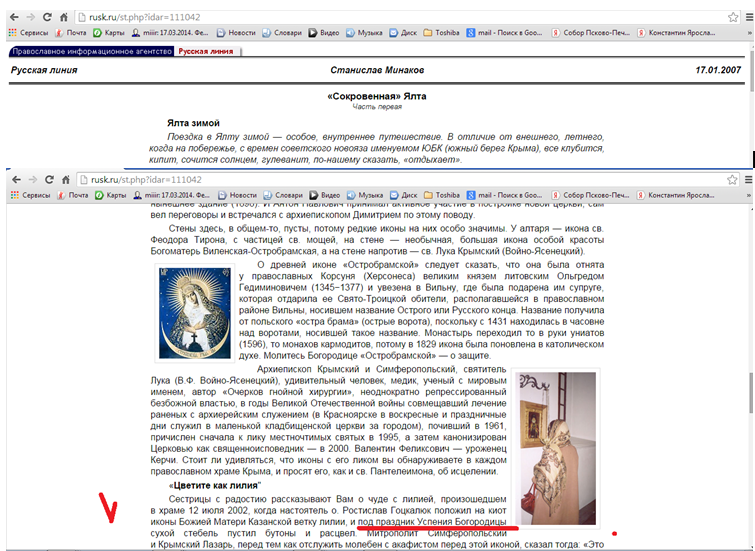Click the lower window vertical scrollbar thumb
The width and height of the screenshot is (755, 551).
752,393
